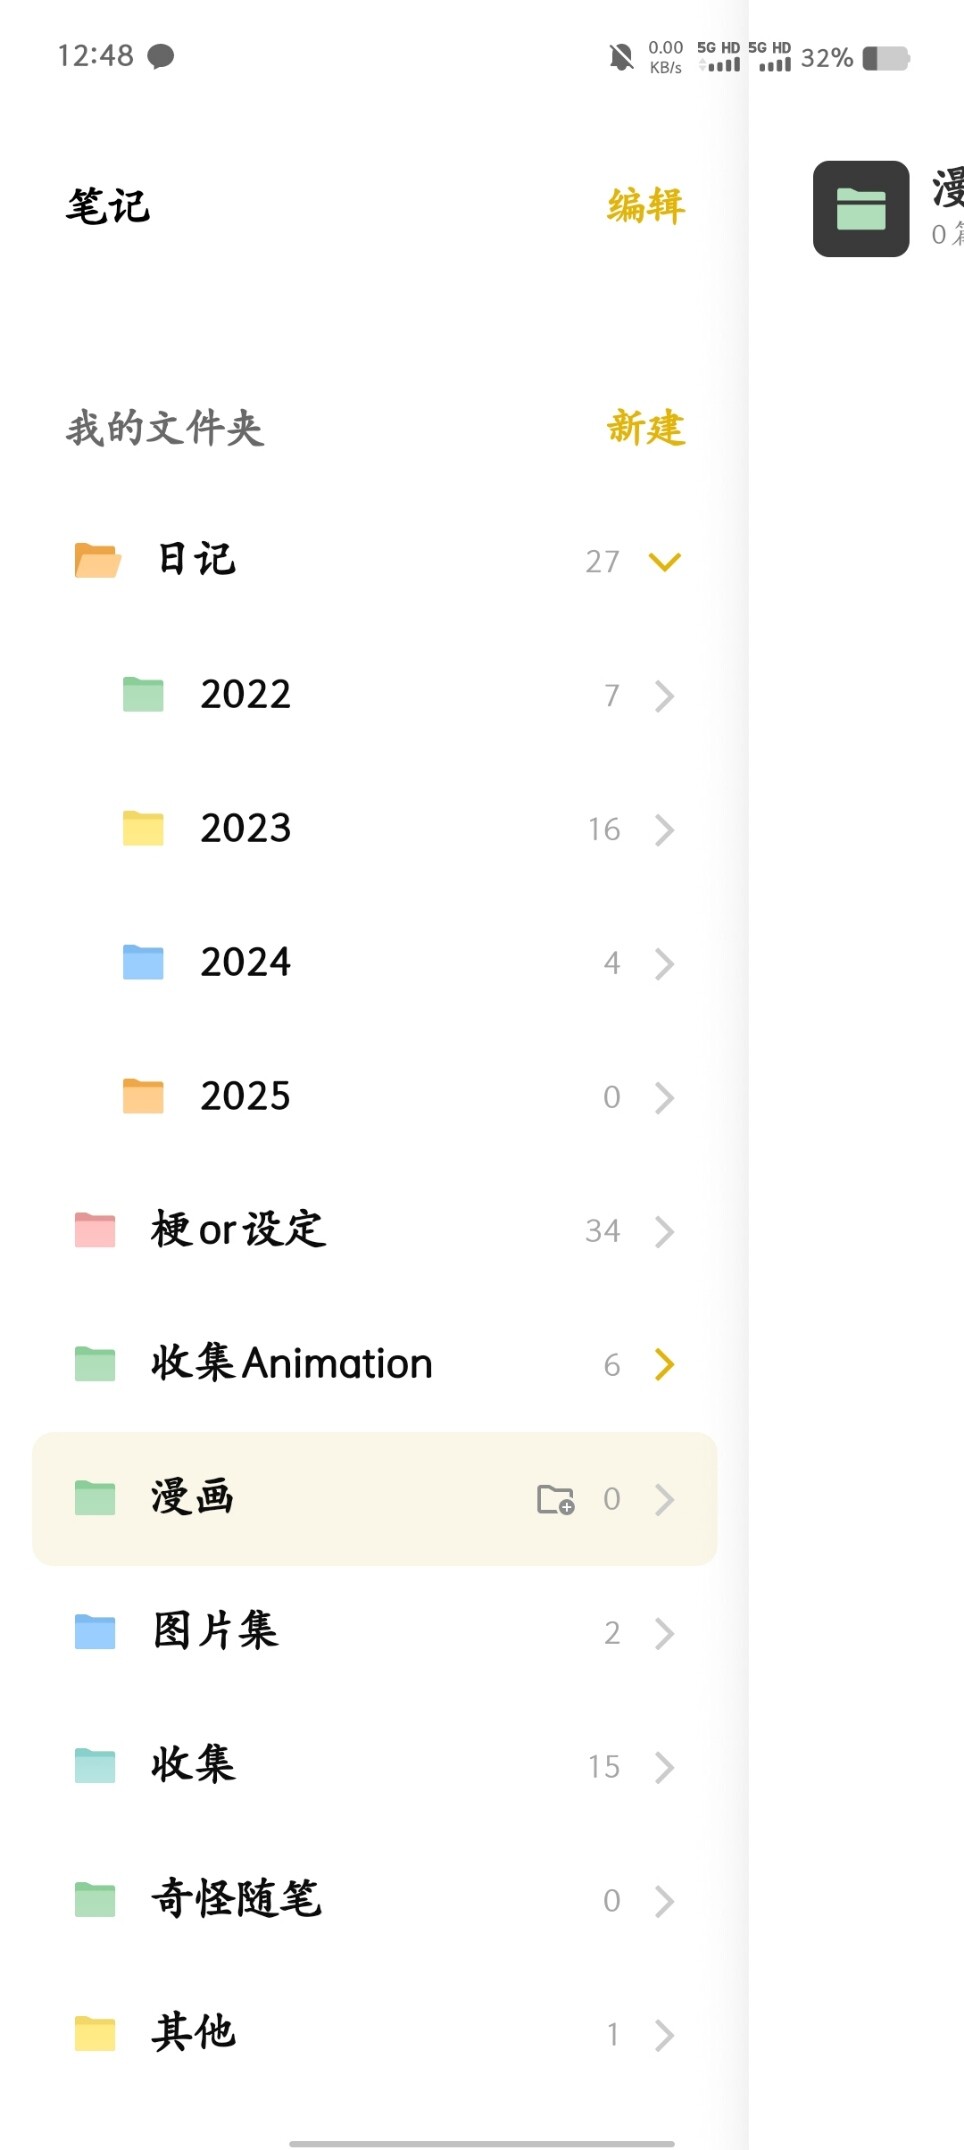Tap the pink 梗or设定 folder icon
The width and height of the screenshot is (964, 2150).
tap(95, 1230)
